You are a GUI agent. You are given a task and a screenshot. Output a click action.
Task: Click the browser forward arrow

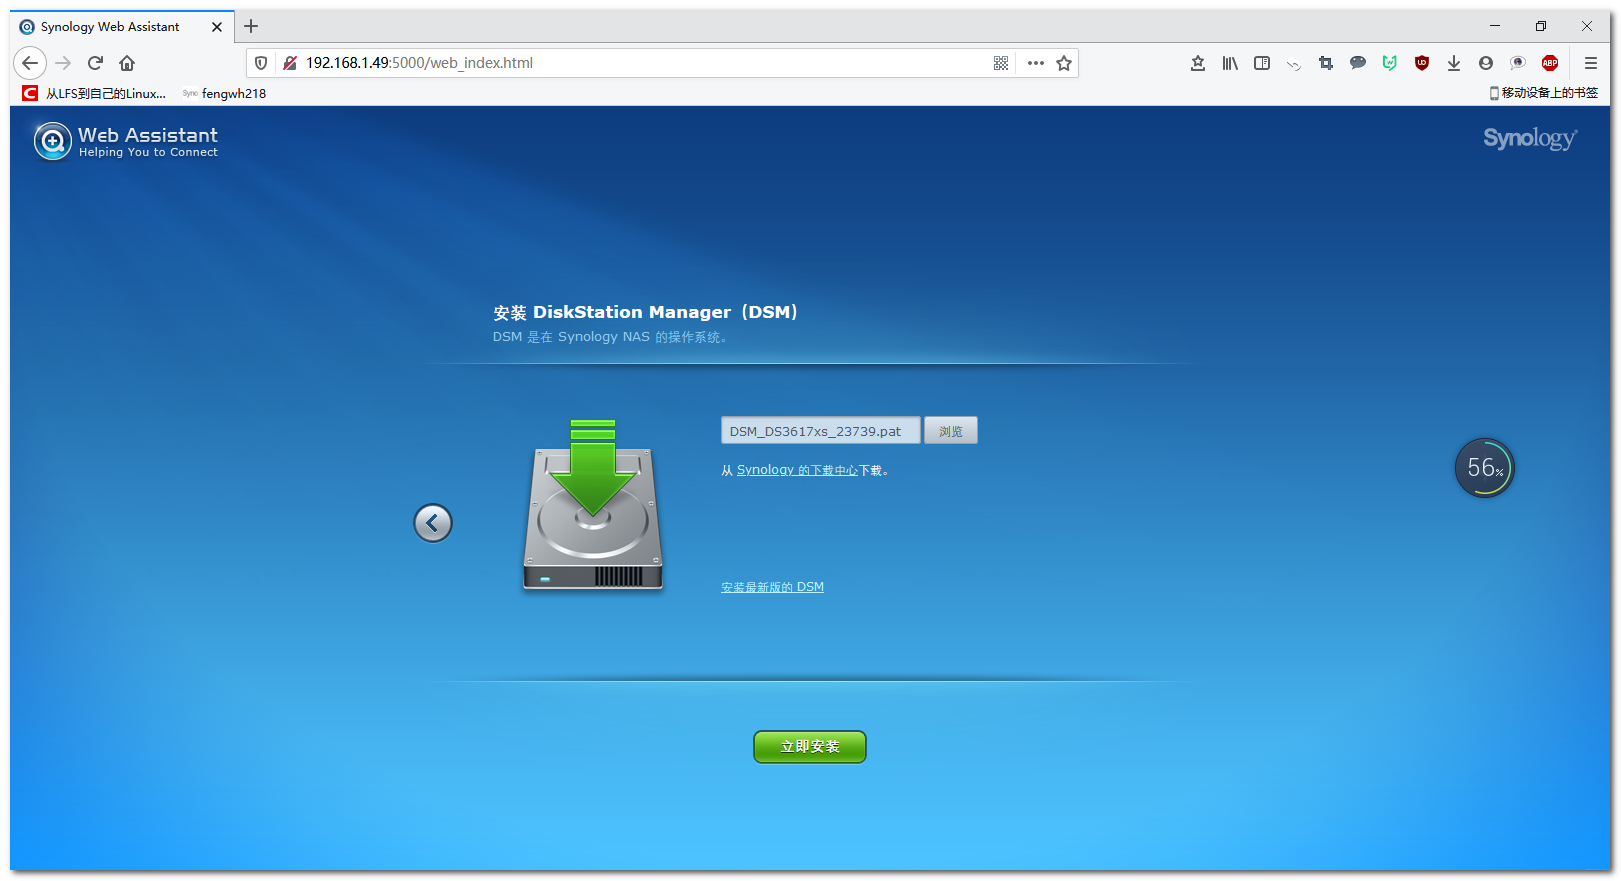click(x=63, y=63)
